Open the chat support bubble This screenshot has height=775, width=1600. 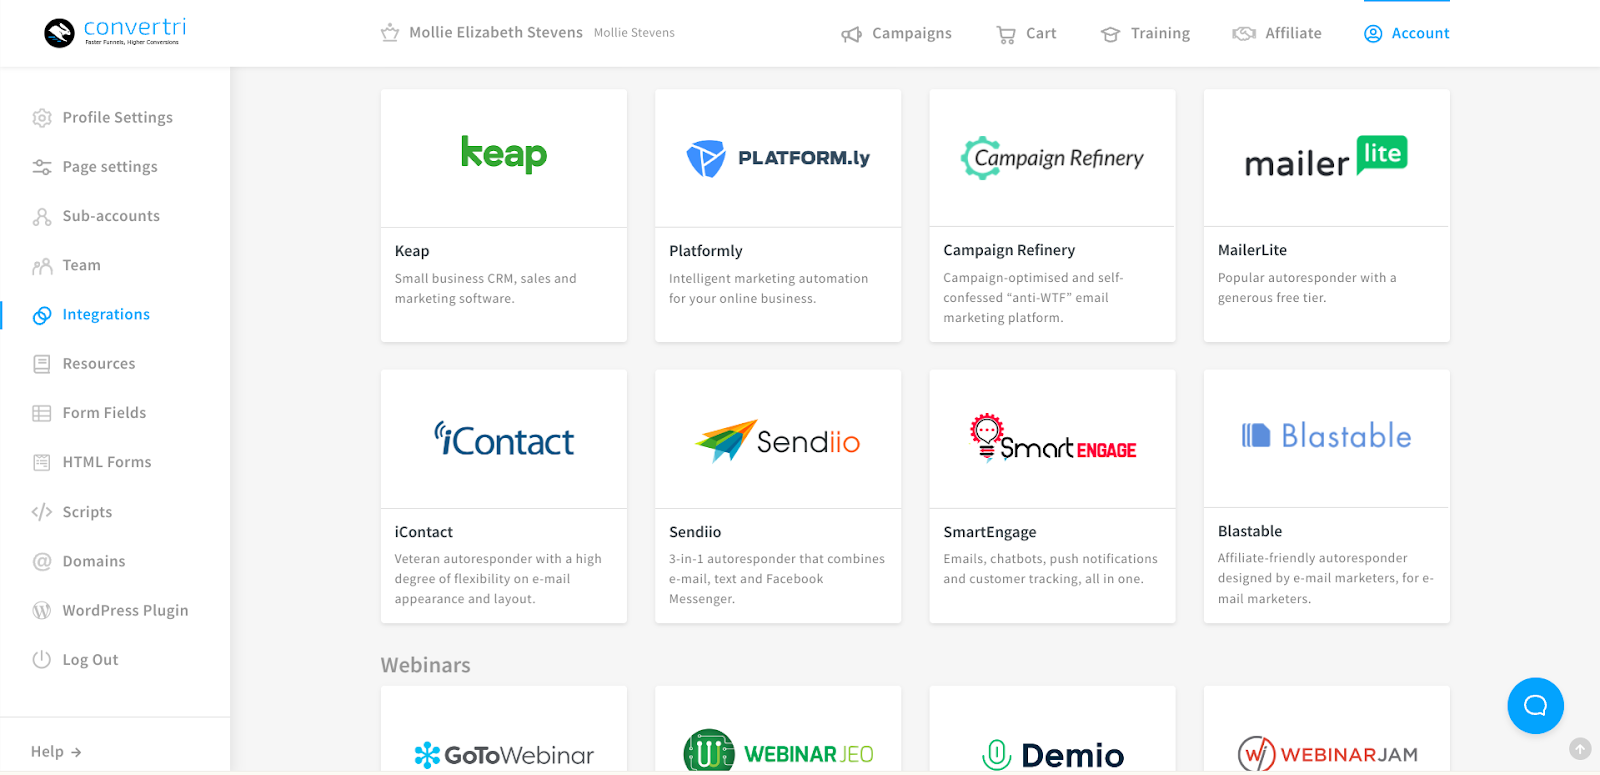click(1535, 706)
